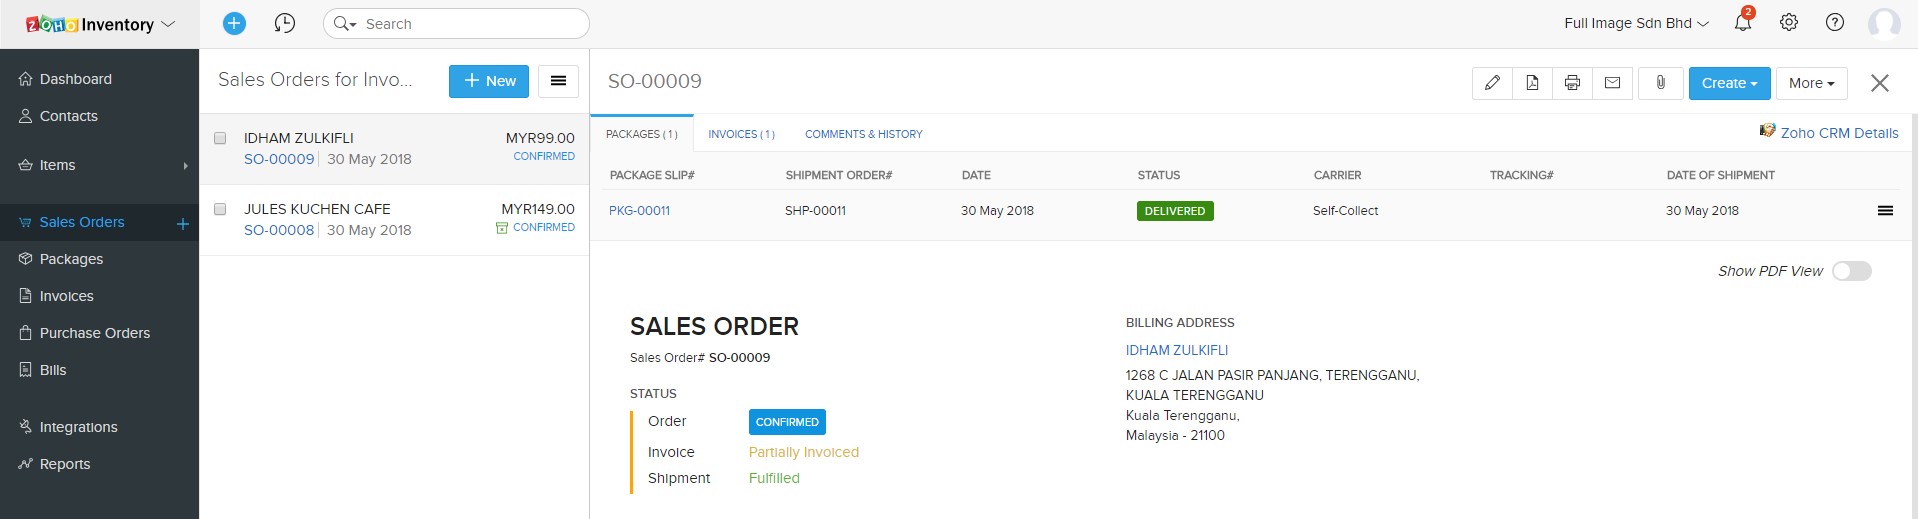
Task: Print the sales order using printer icon
Action: [x=1572, y=83]
